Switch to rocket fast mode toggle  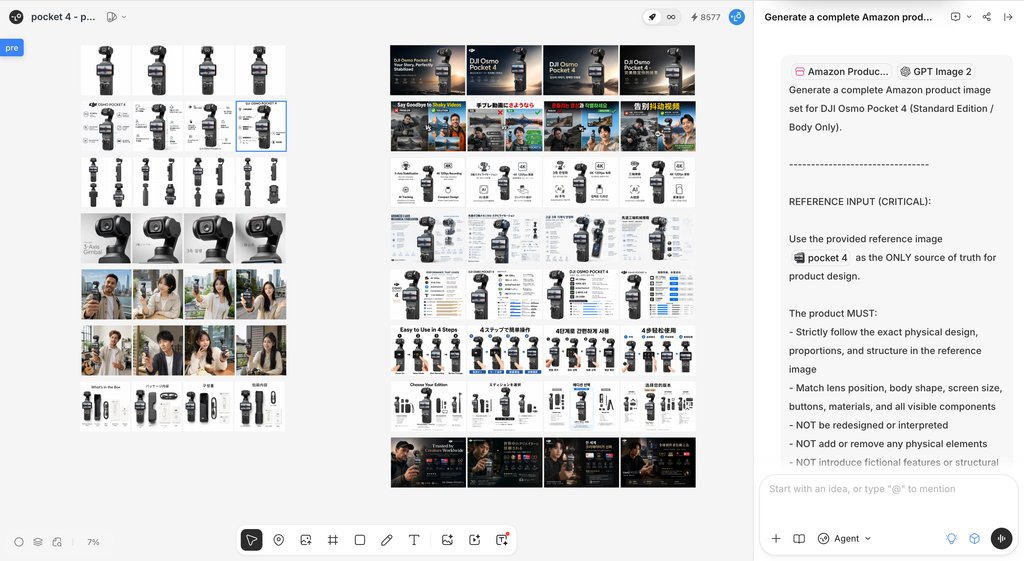[x=652, y=17]
